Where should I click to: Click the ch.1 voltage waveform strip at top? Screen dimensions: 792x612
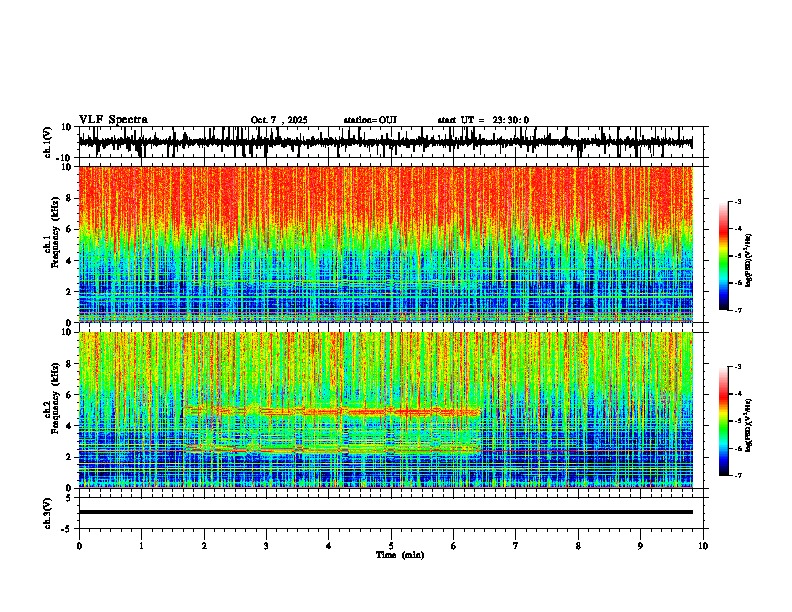click(x=386, y=142)
